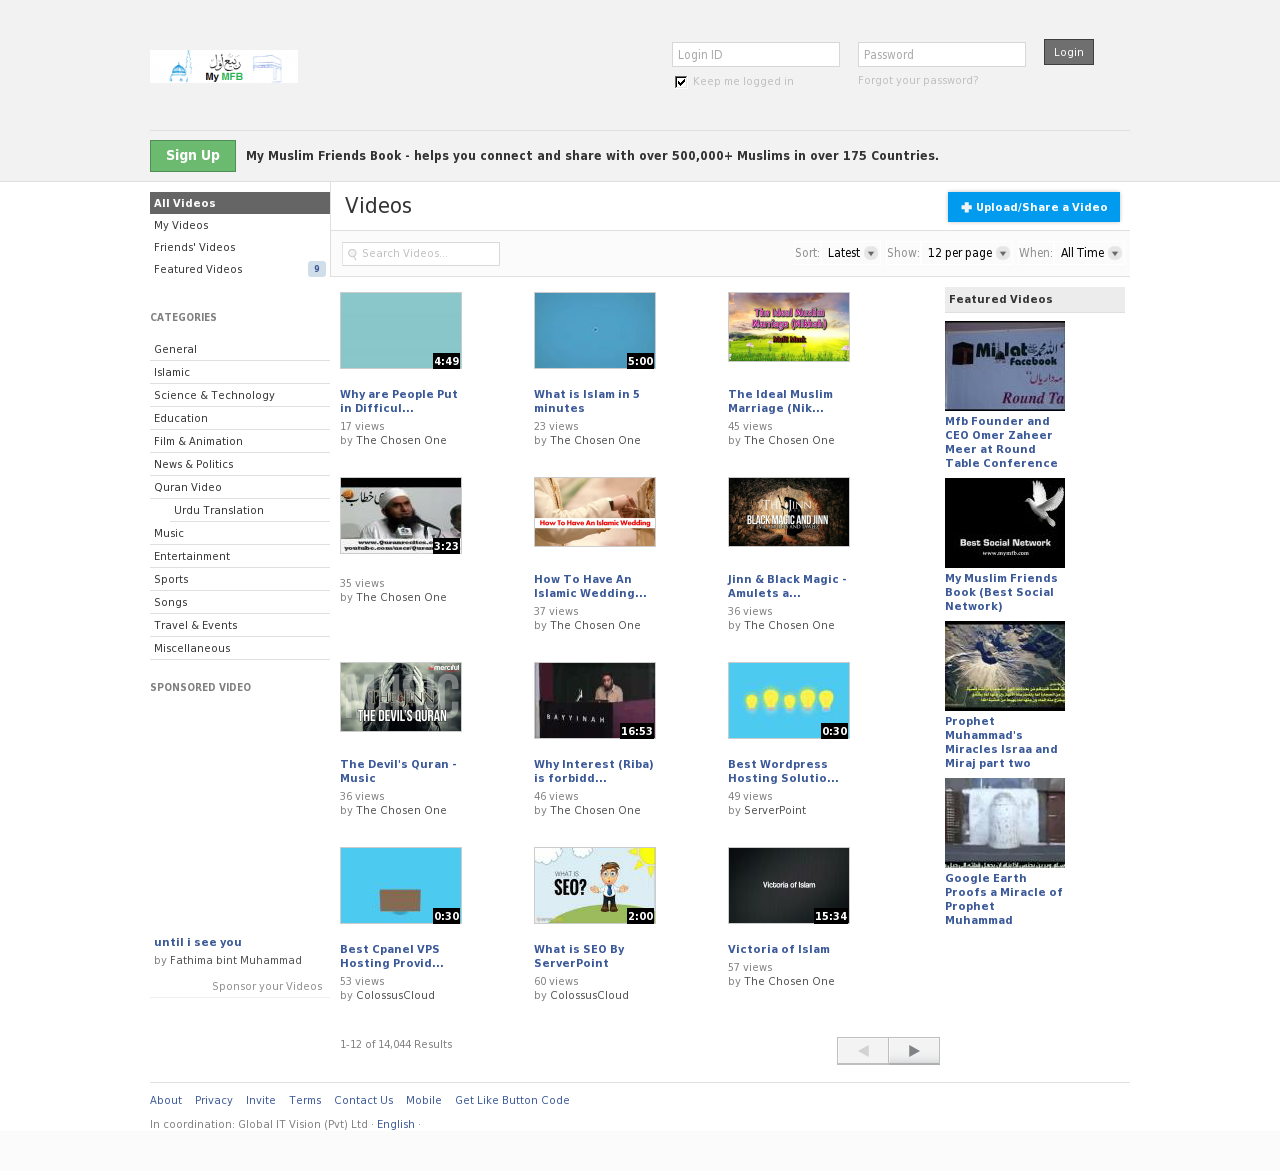Open What is SEO By ServerPoint title

click(579, 956)
